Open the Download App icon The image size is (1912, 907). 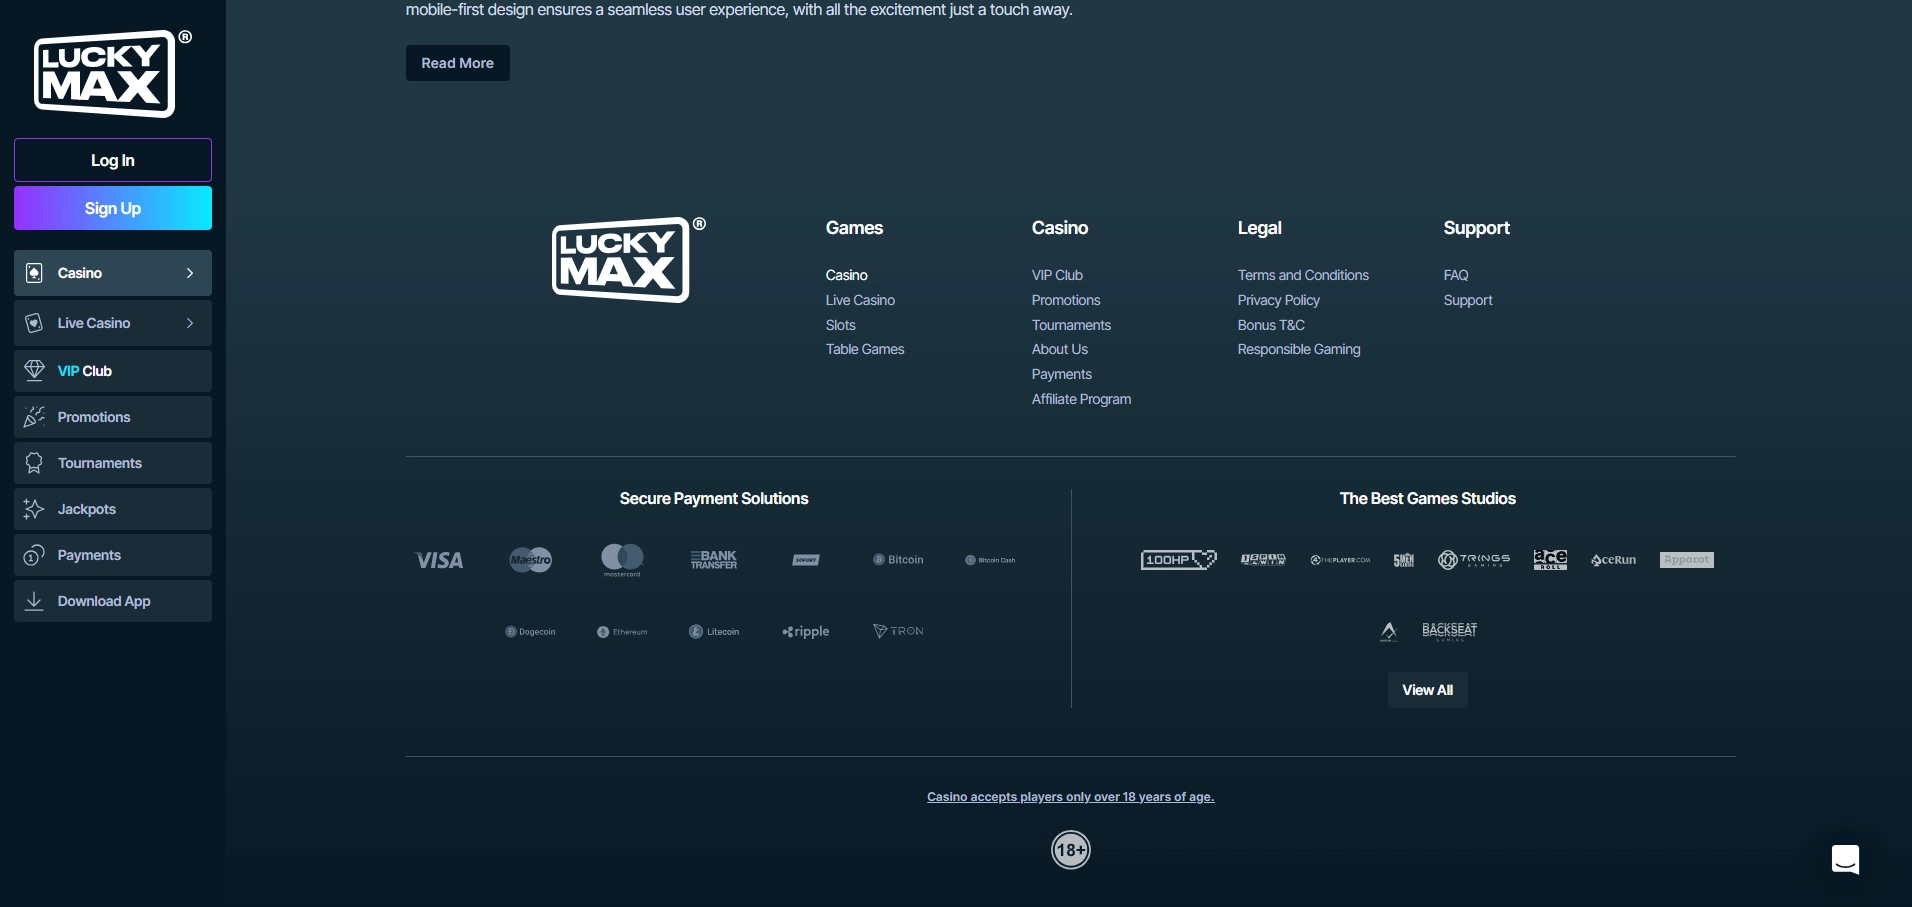35,600
